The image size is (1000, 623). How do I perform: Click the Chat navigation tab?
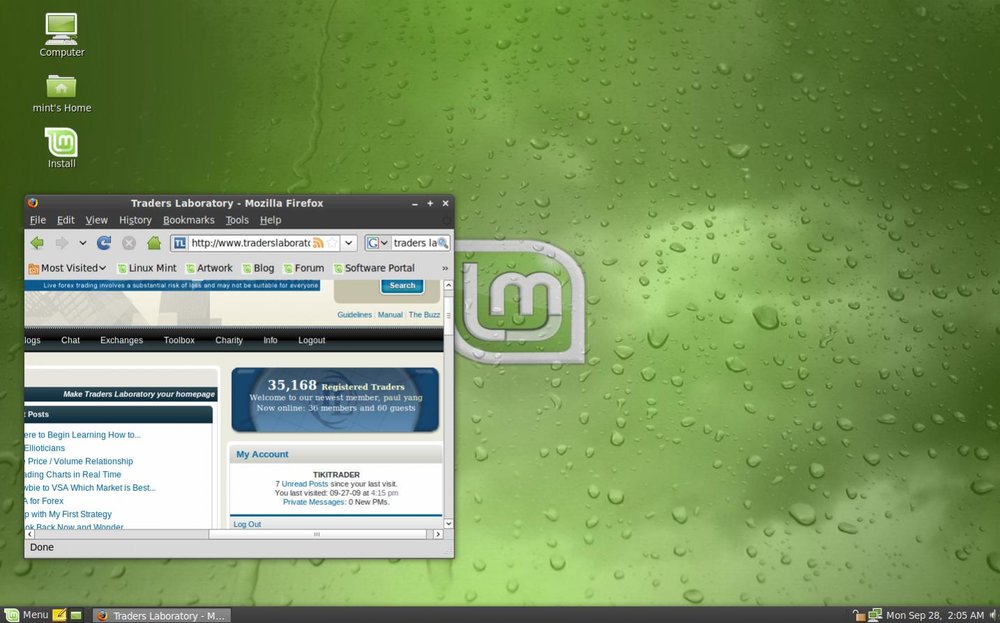[70, 341]
